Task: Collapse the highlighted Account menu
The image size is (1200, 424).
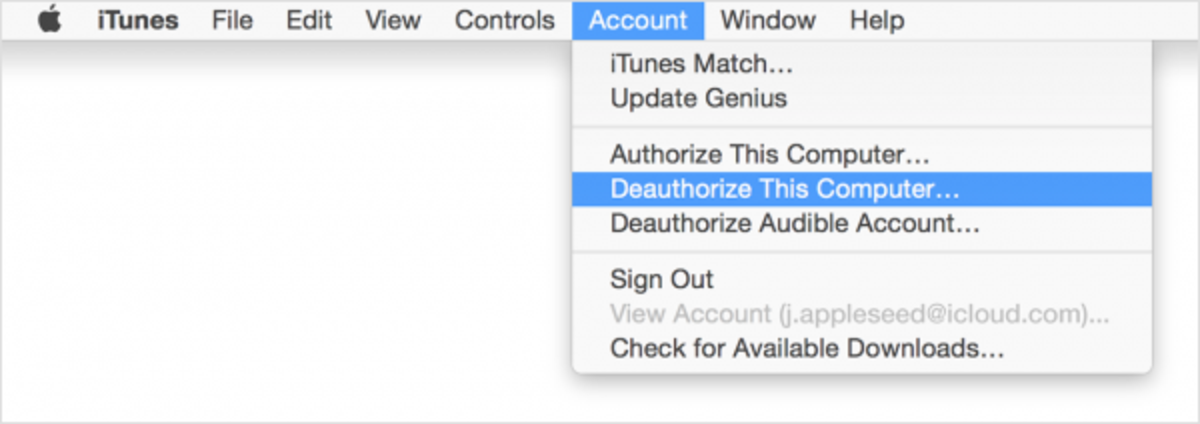Action: [638, 20]
